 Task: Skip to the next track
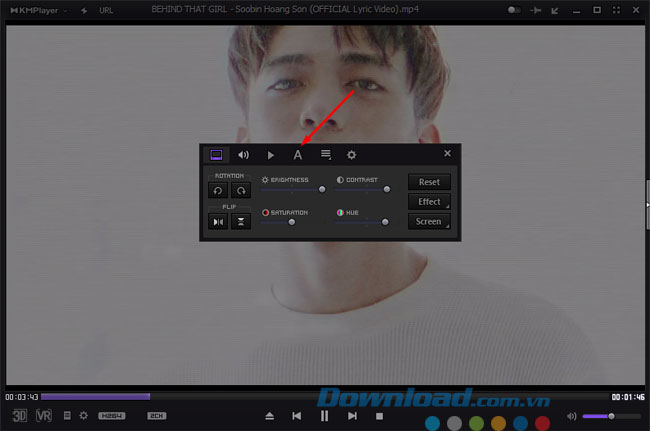click(352, 416)
